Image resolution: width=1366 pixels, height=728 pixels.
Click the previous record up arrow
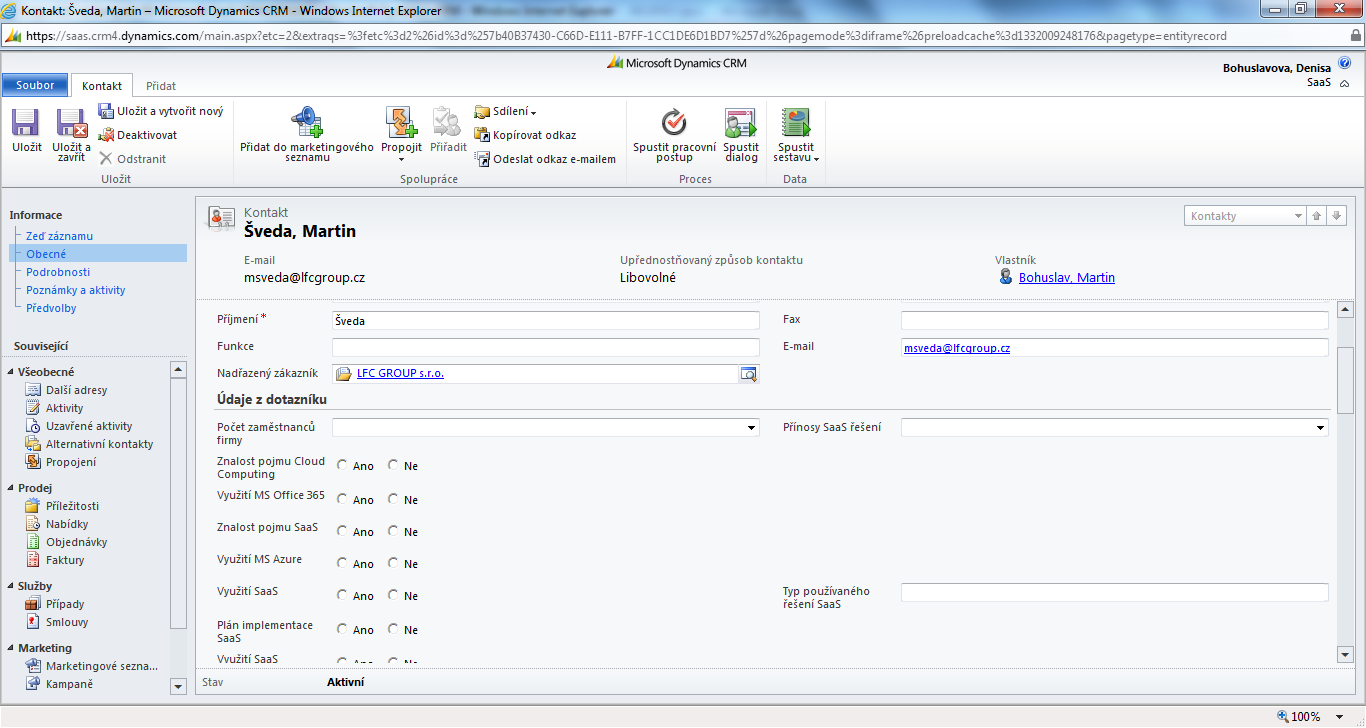(1317, 216)
